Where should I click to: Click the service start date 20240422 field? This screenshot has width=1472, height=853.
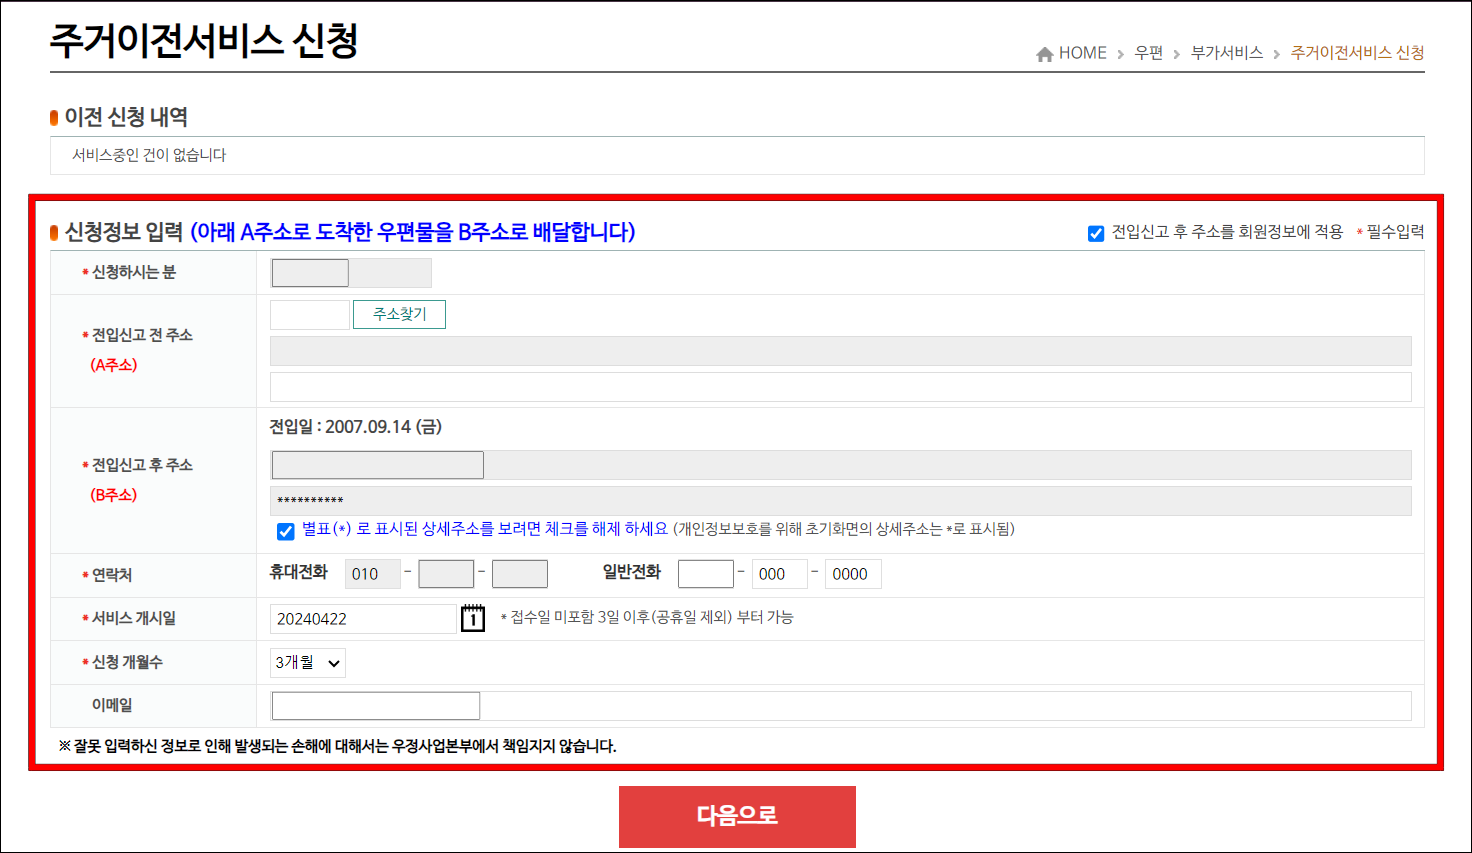click(363, 619)
